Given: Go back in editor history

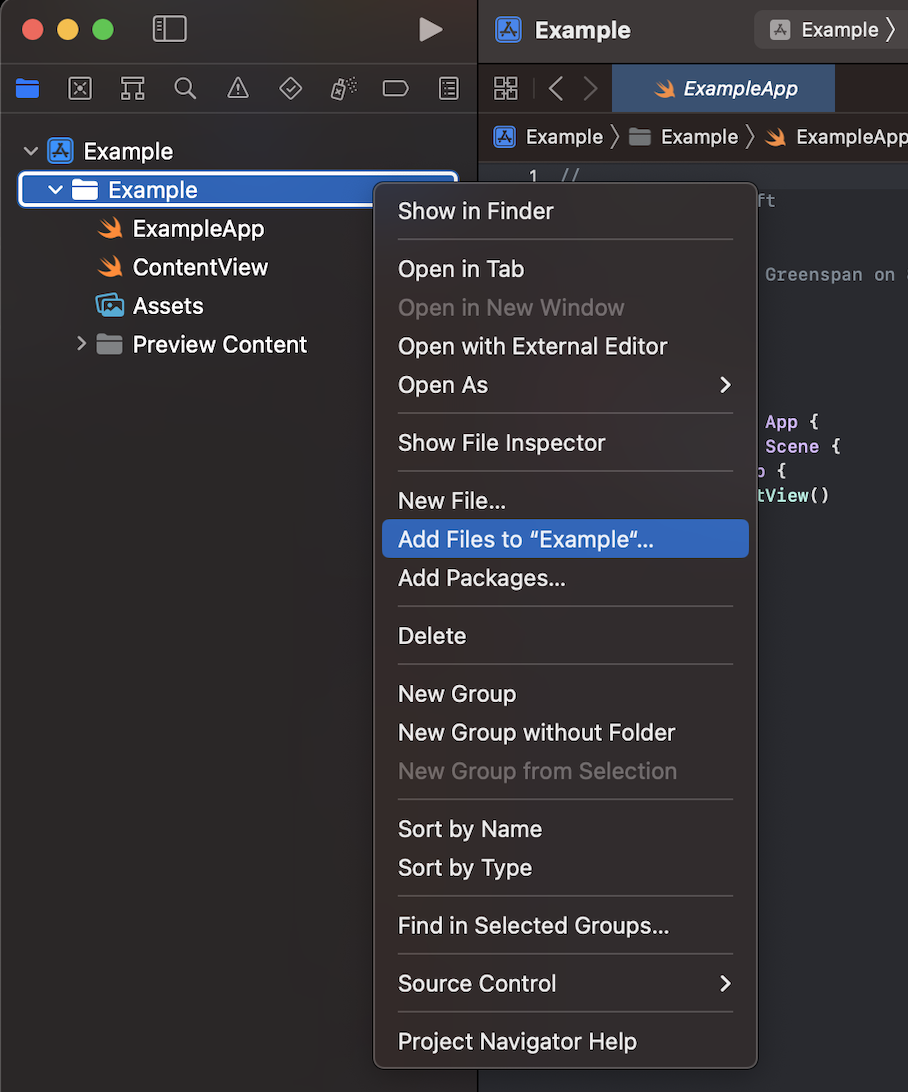Looking at the screenshot, I should (556, 88).
